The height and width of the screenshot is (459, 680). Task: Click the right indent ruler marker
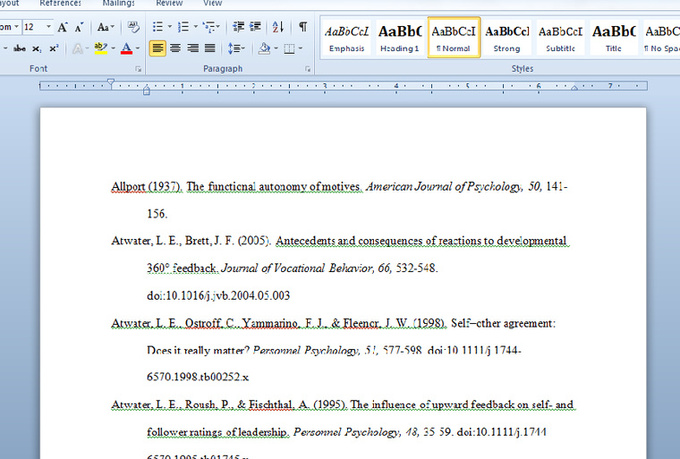coord(574,88)
